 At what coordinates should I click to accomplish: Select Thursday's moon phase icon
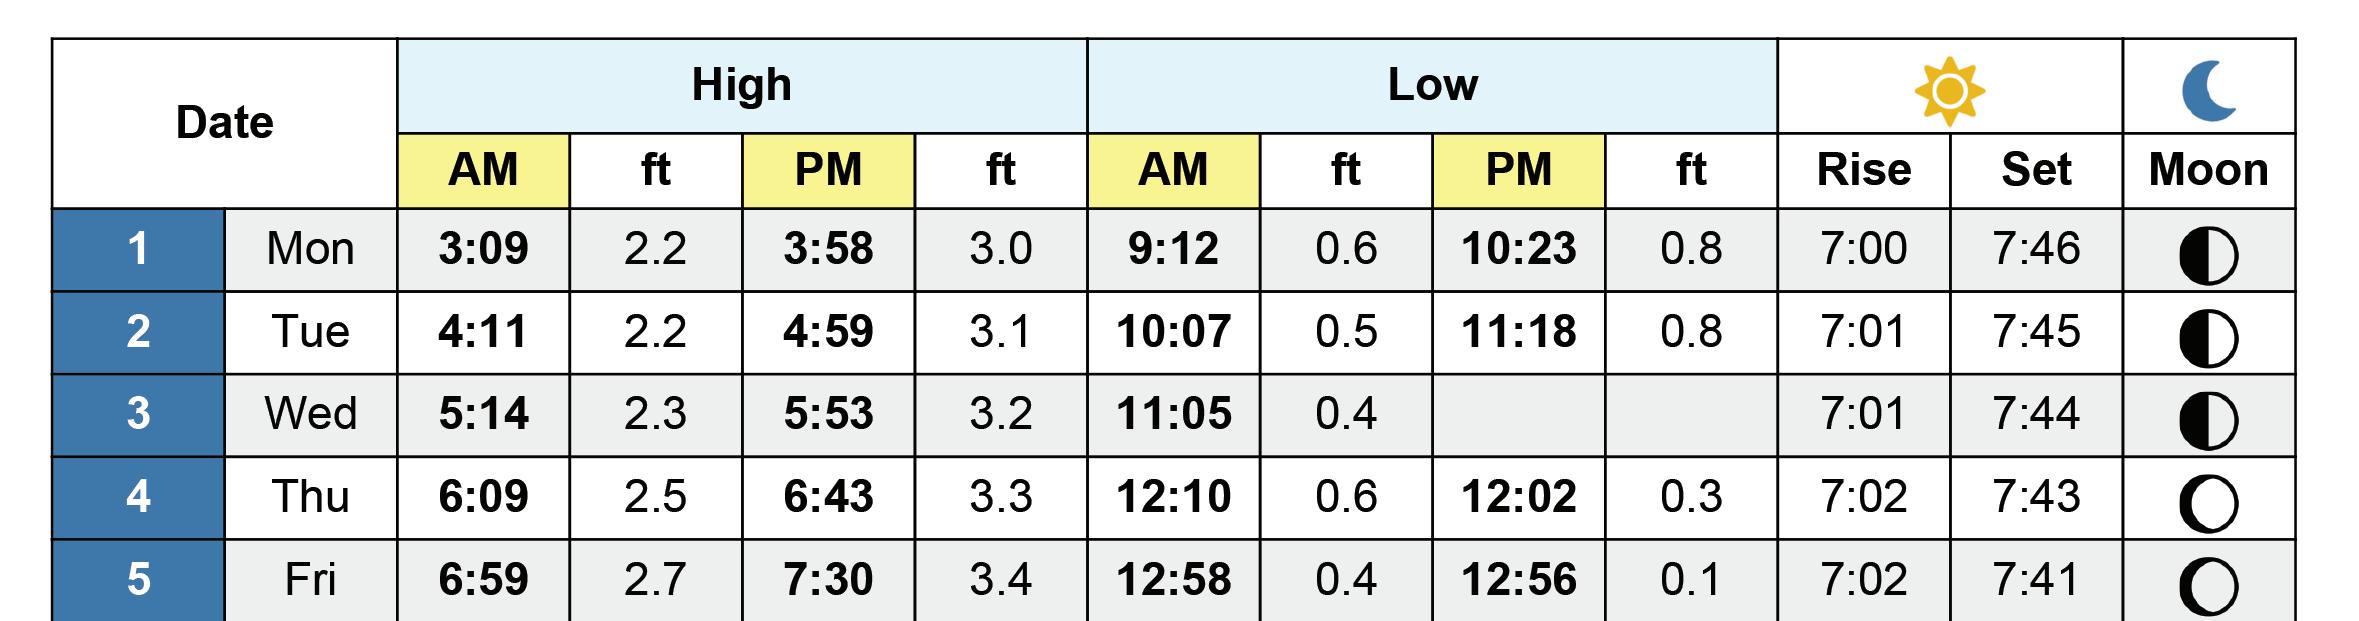(x=2208, y=504)
